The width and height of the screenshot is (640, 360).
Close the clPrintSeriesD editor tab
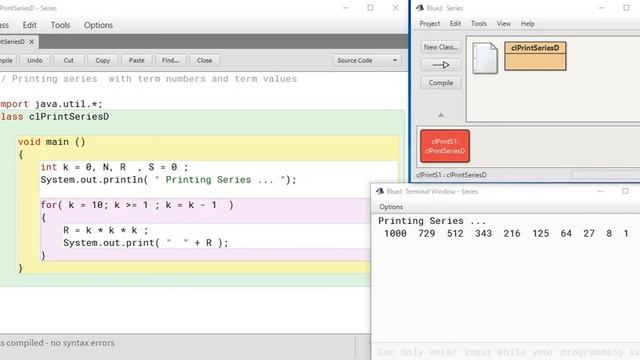(x=31, y=42)
